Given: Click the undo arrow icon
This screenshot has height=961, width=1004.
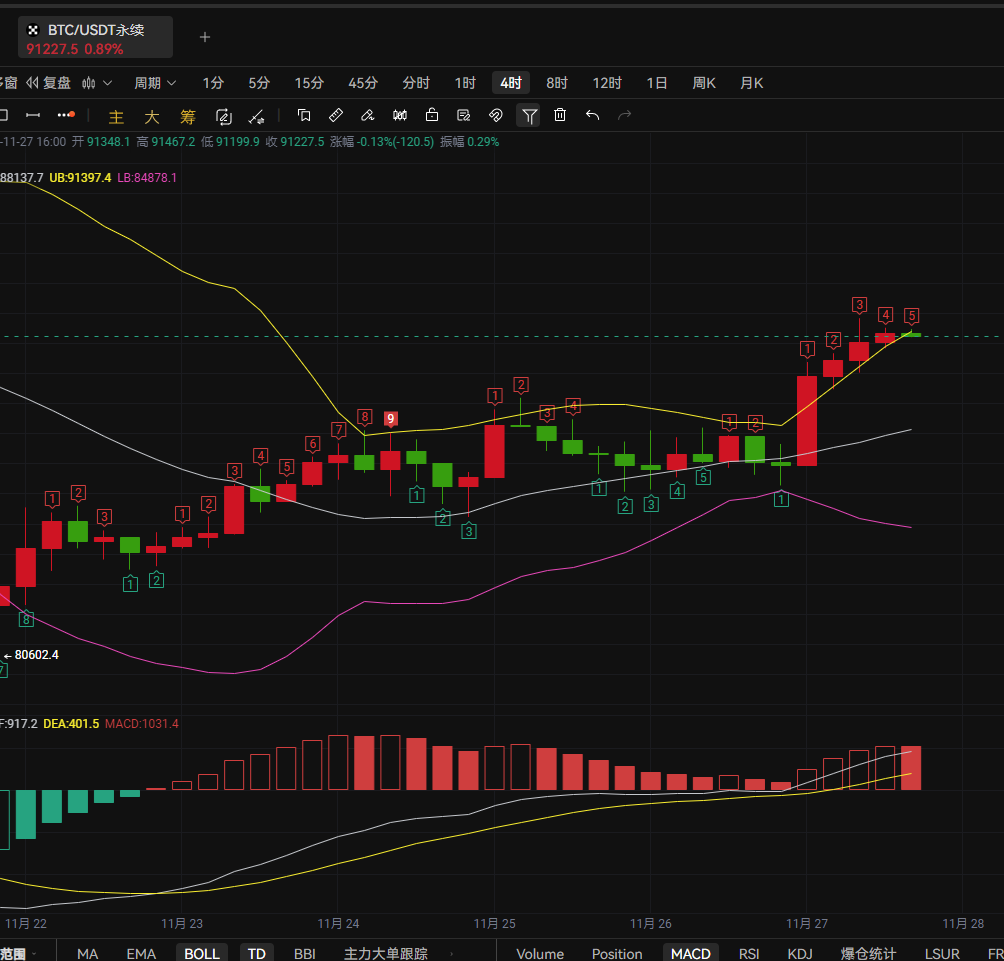Looking at the screenshot, I should pyautogui.click(x=592, y=115).
